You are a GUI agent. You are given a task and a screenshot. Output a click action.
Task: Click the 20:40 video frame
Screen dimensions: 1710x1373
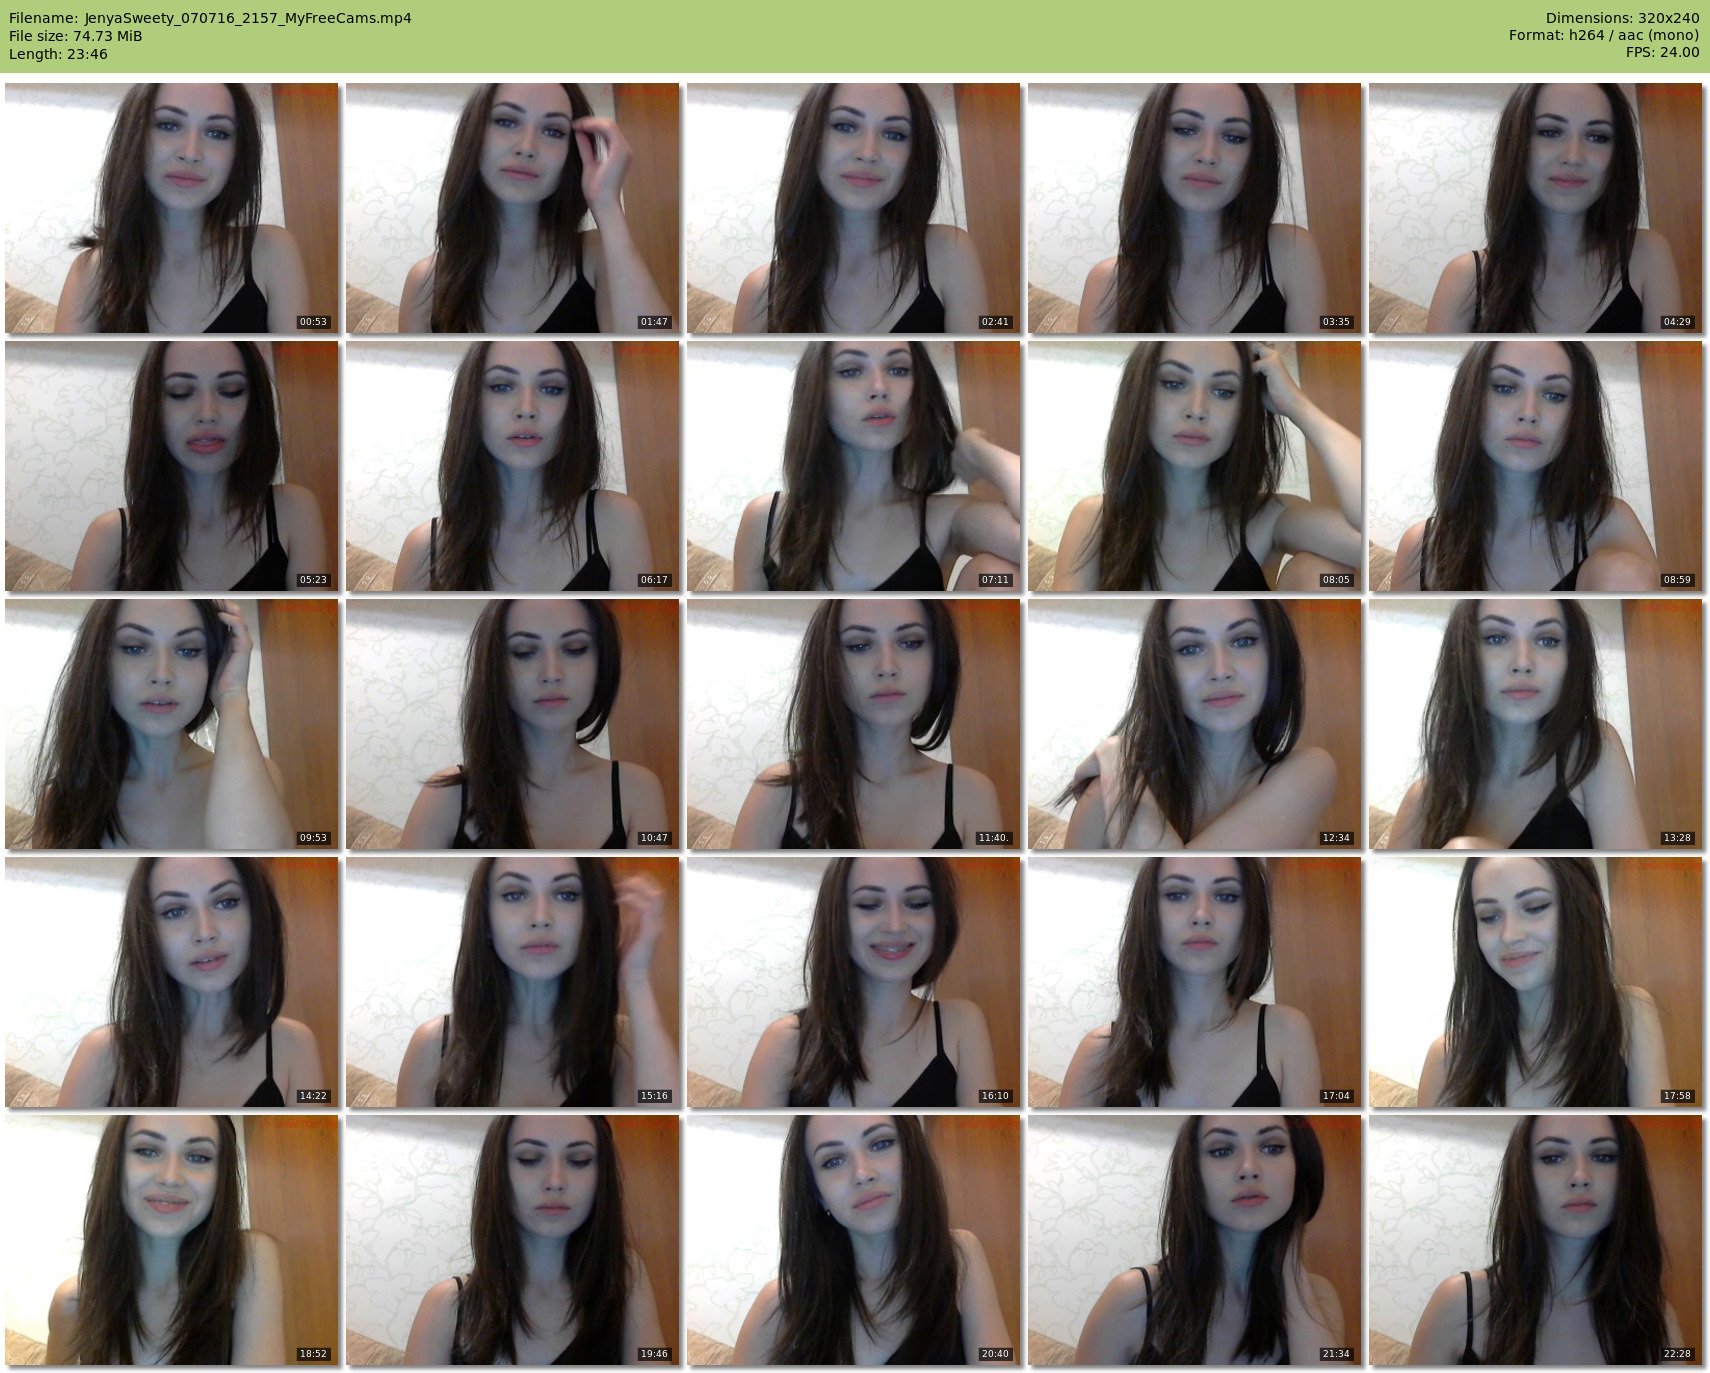coord(854,1240)
